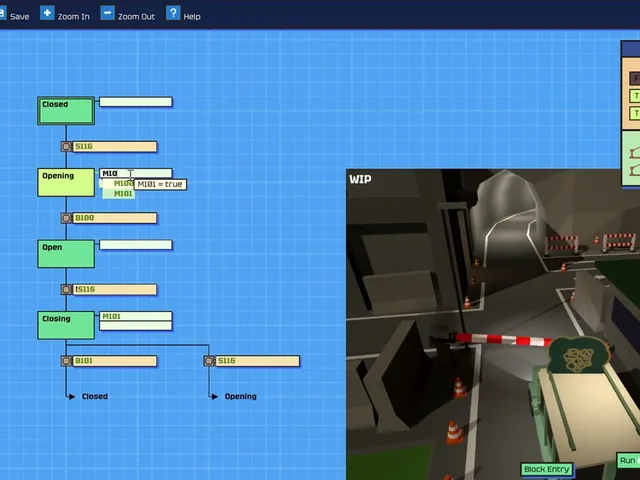Select the Open step block
The width and height of the screenshot is (640, 480).
[66, 254]
